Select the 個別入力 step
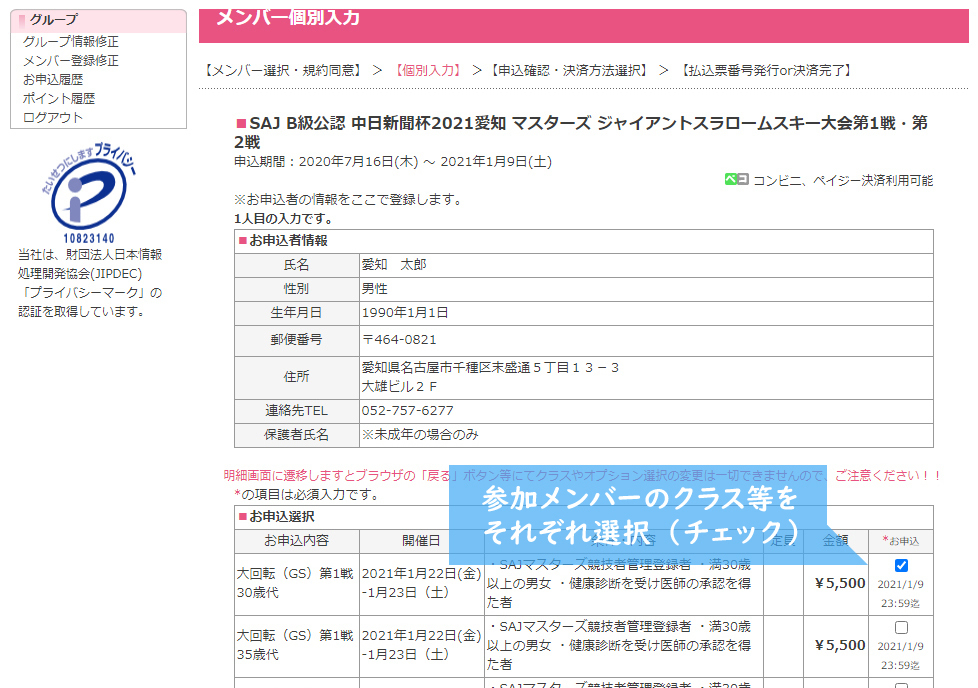 pos(429,71)
